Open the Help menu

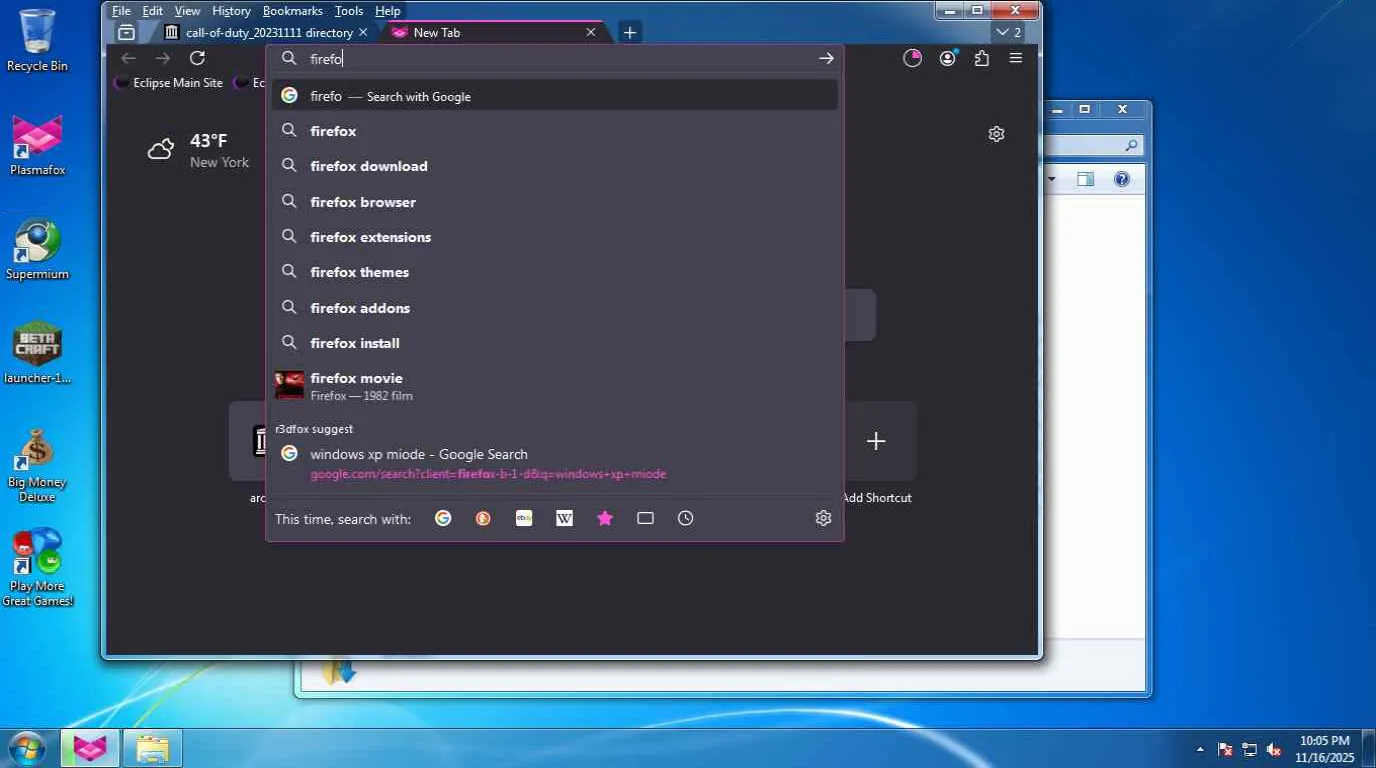point(387,11)
